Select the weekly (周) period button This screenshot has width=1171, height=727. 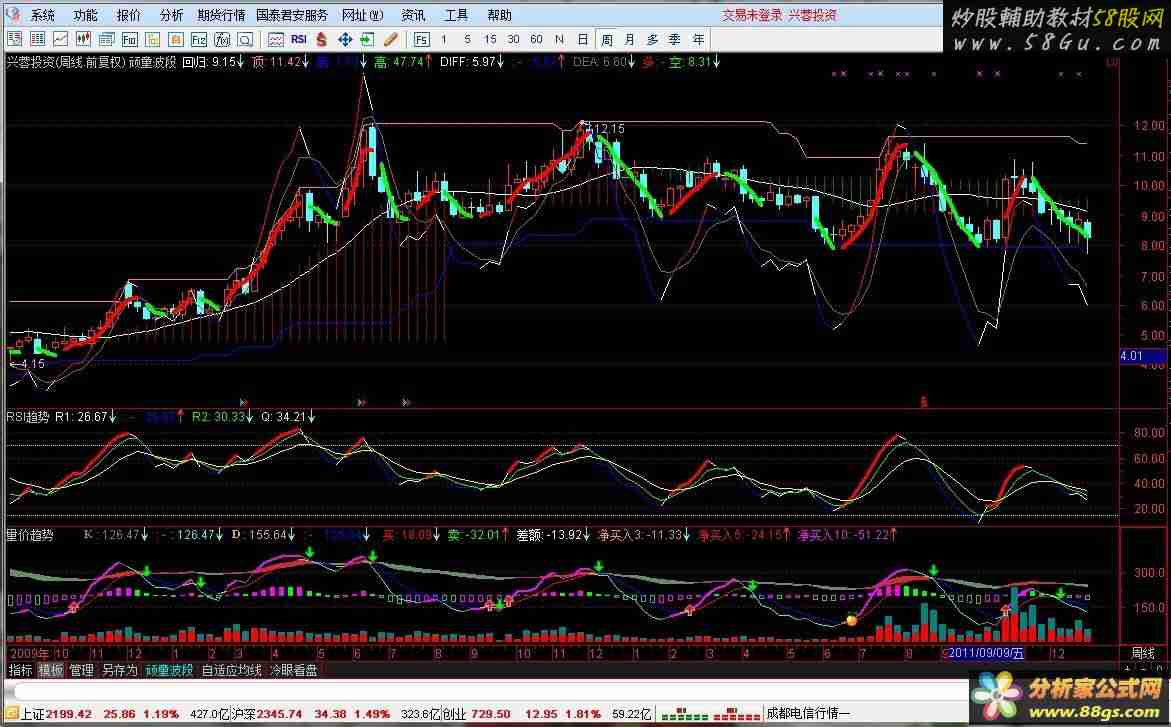606,39
